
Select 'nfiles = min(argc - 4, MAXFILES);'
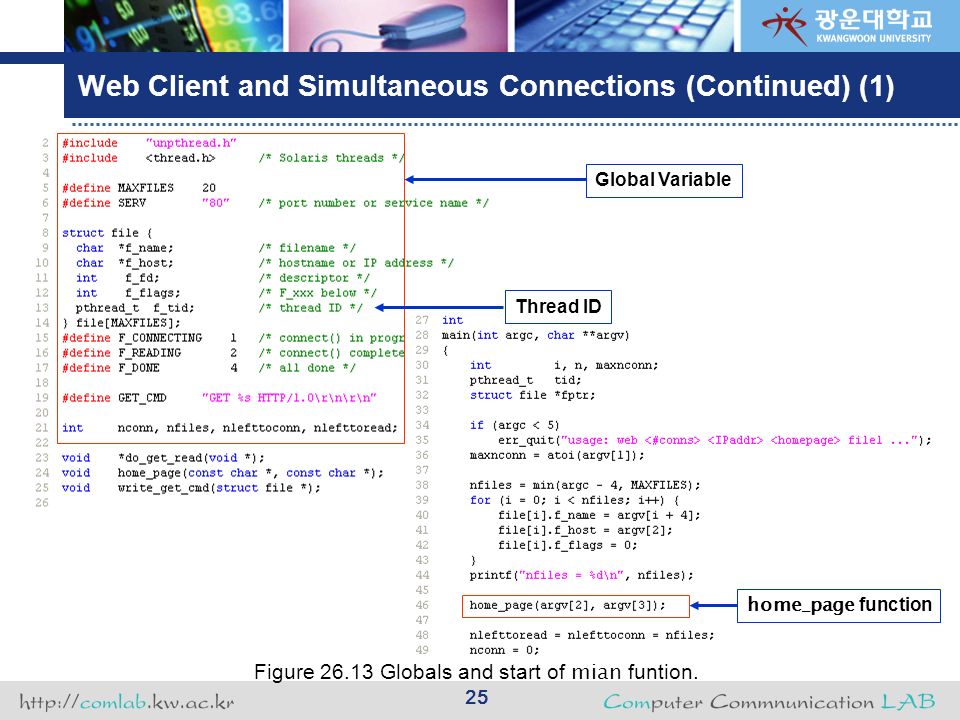(x=585, y=486)
